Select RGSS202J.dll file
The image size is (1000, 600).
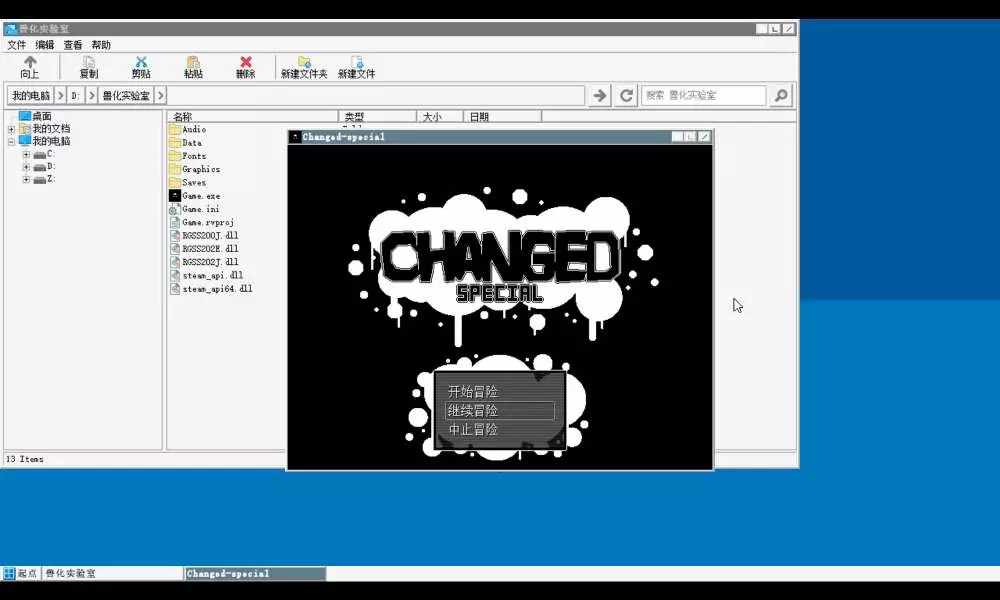point(204,262)
